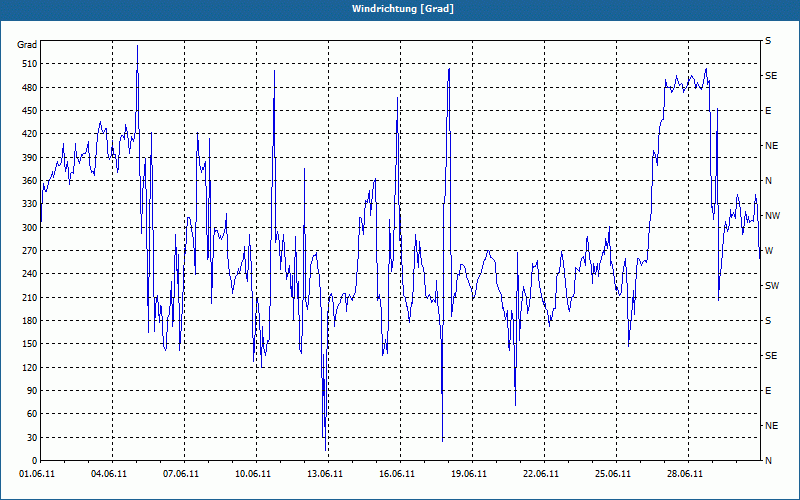Select the y-axis value 360
The width and height of the screenshot is (800, 500).
click(x=30, y=181)
